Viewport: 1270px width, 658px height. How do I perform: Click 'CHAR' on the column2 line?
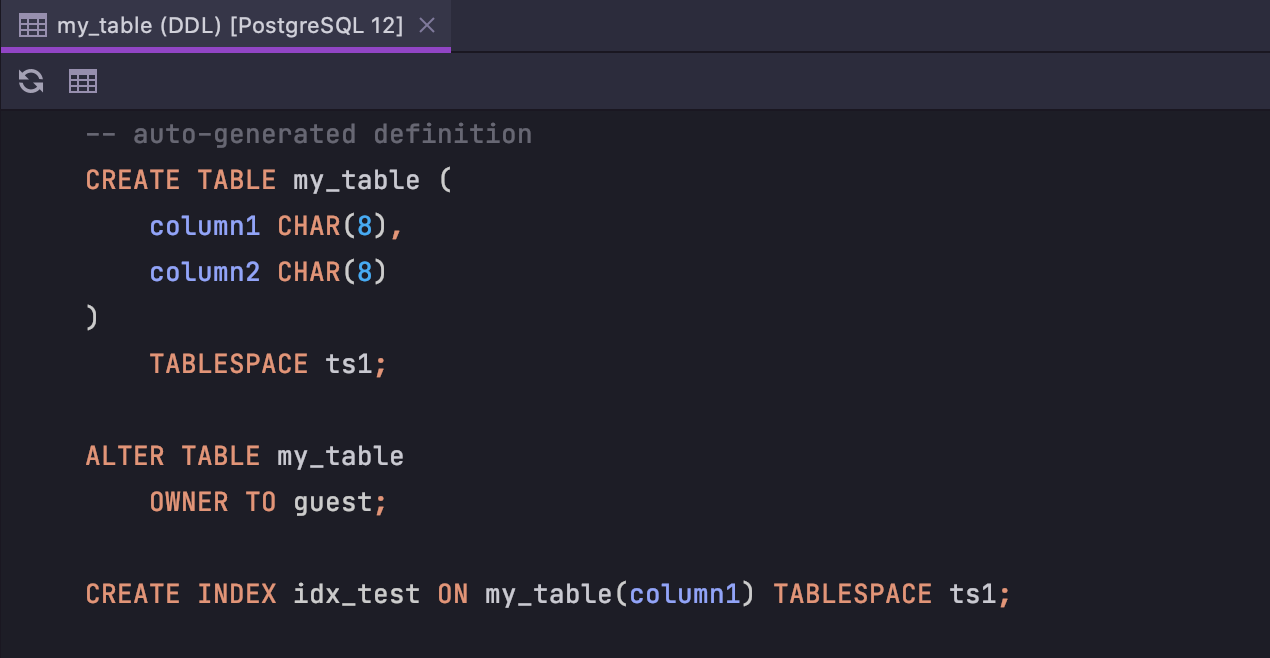(309, 272)
